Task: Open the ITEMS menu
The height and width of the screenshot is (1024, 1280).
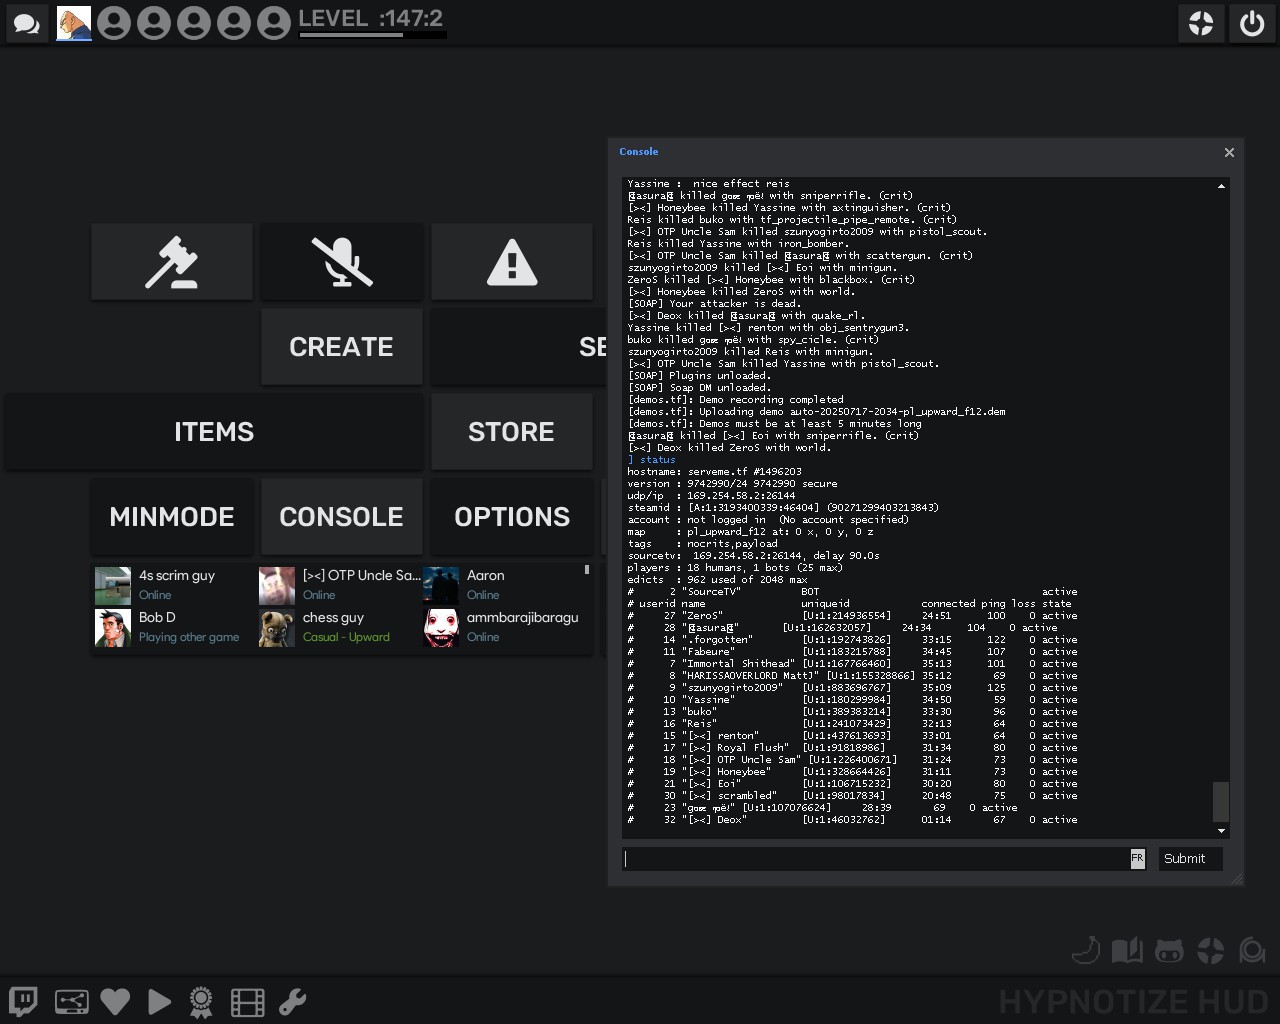Action: pyautogui.click(x=214, y=432)
